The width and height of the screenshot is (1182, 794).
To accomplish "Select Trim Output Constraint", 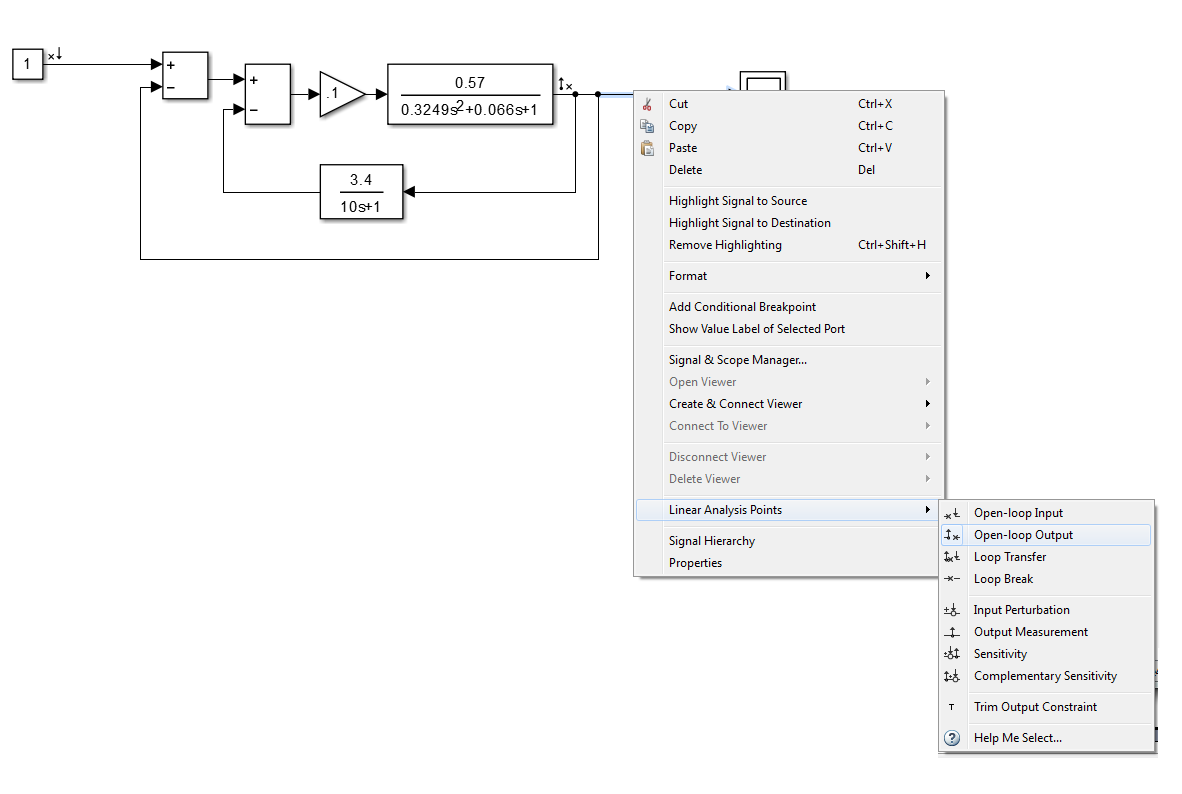I will (x=1046, y=707).
